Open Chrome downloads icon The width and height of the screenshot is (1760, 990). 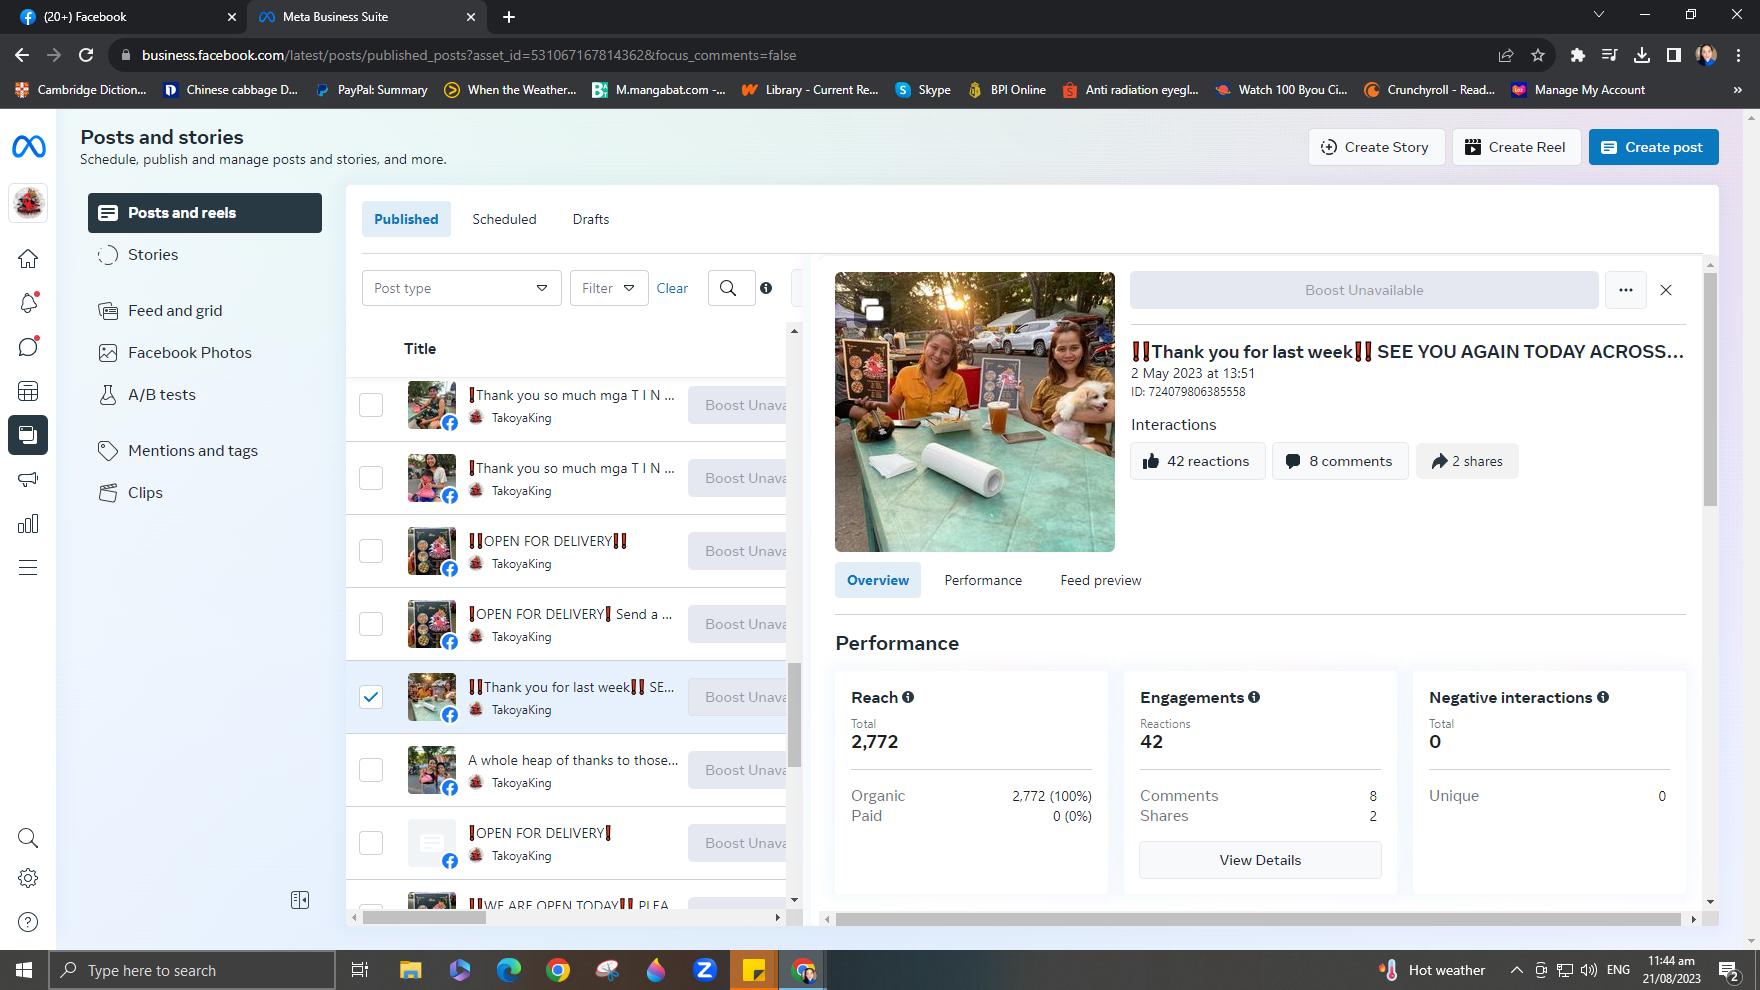(x=1642, y=55)
